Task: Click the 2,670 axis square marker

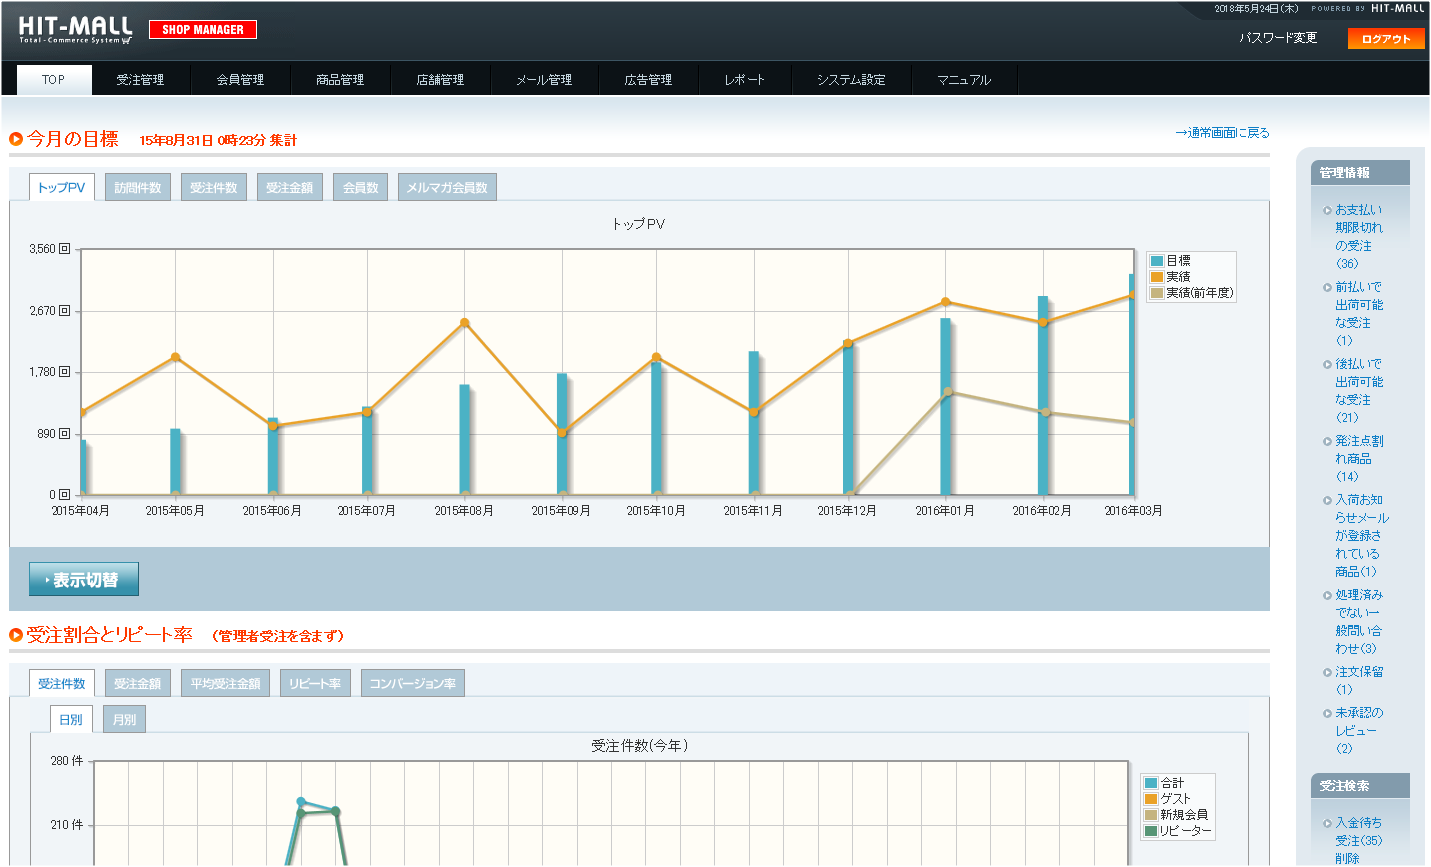Action: coord(65,311)
